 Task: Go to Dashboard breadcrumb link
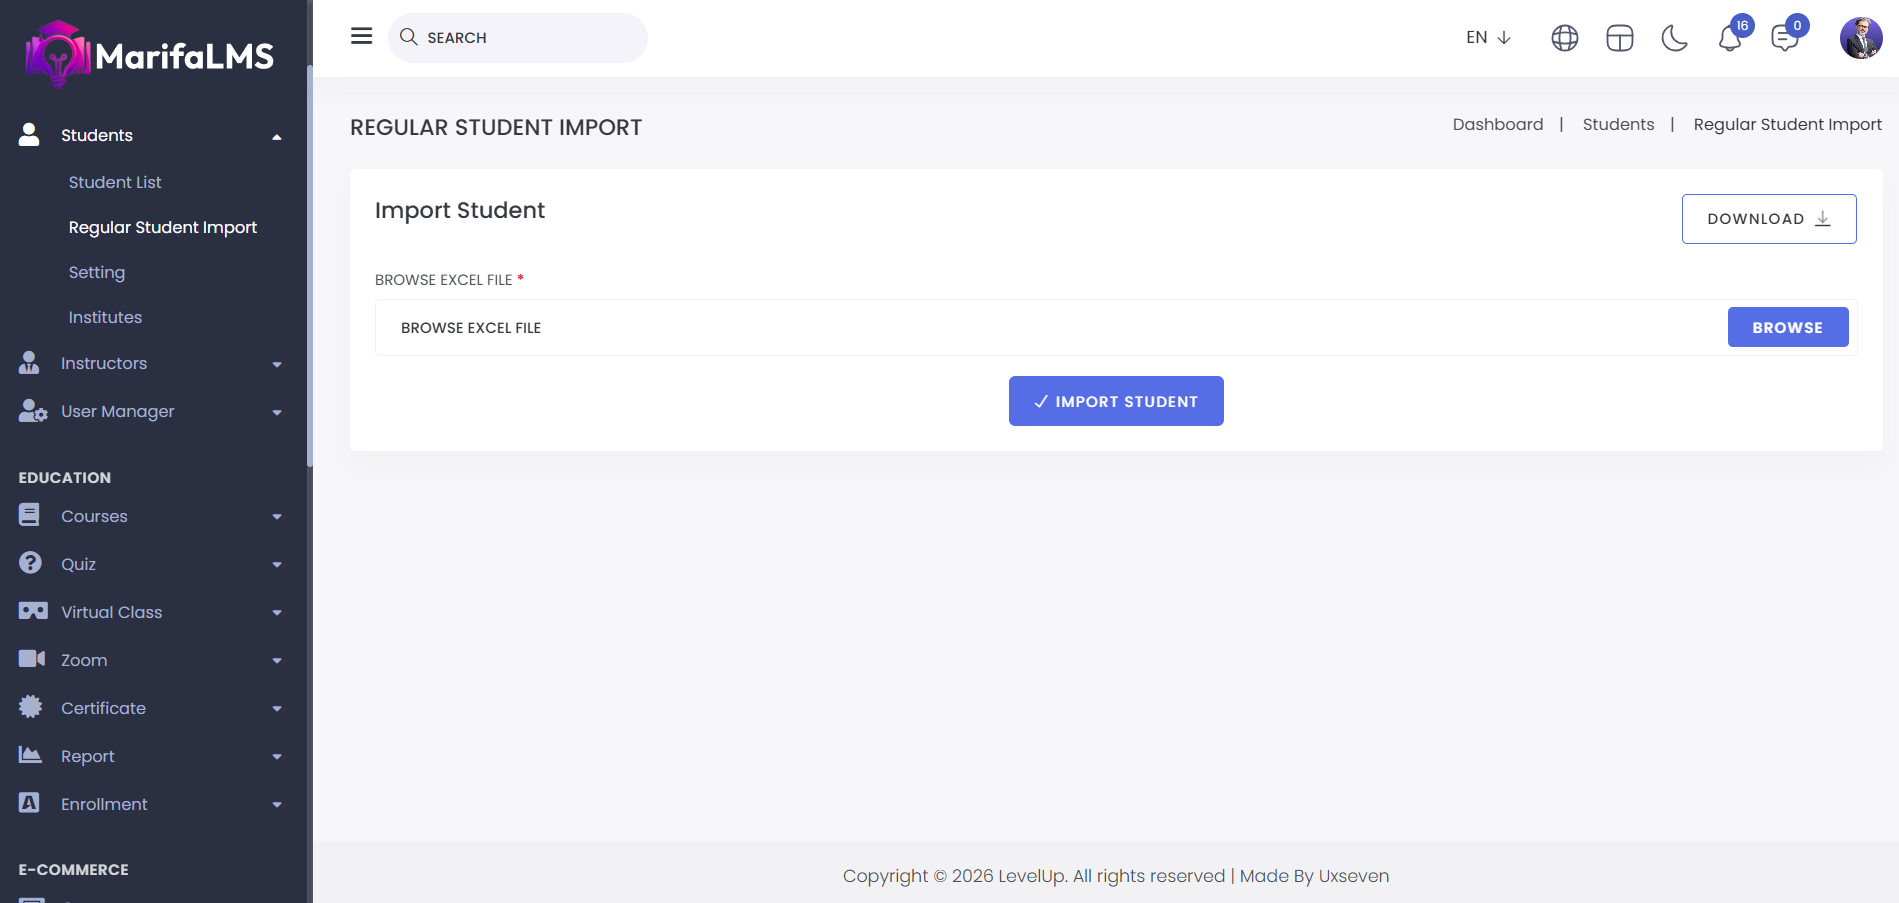1497,124
